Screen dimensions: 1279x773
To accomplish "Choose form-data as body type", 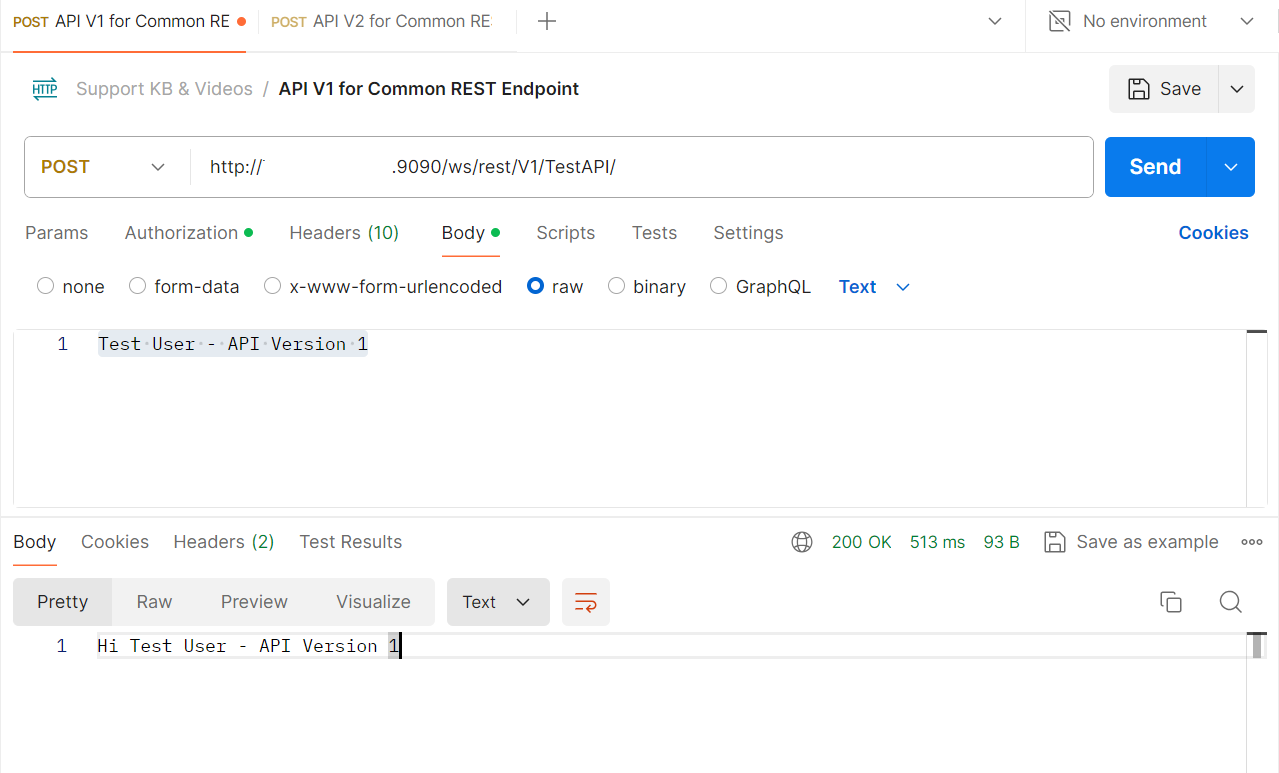I will pos(137,286).
